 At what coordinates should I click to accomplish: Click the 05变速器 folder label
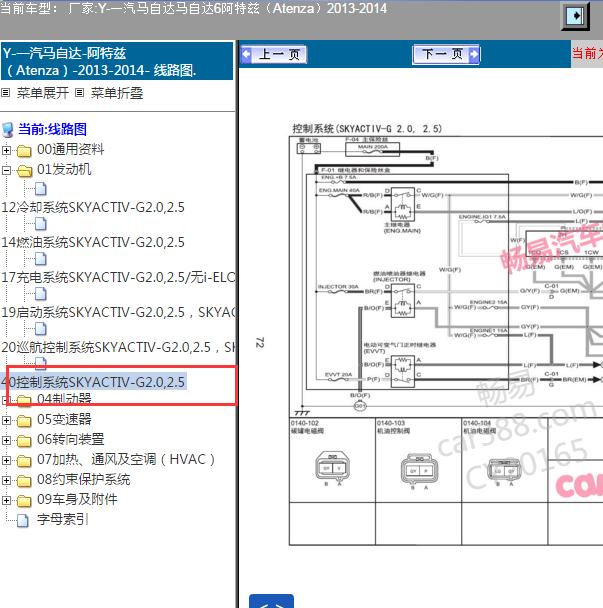point(64,419)
